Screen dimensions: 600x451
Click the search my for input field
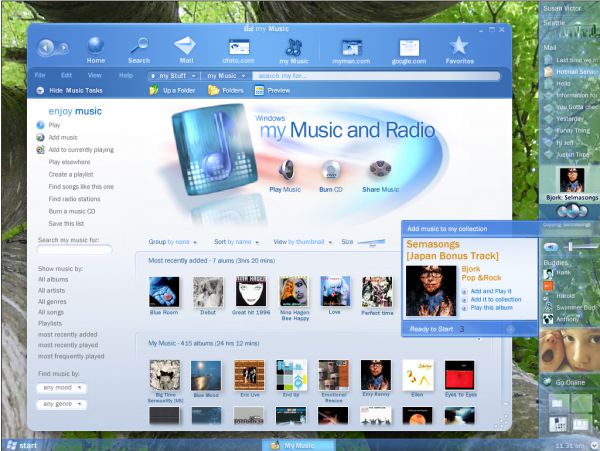point(376,76)
